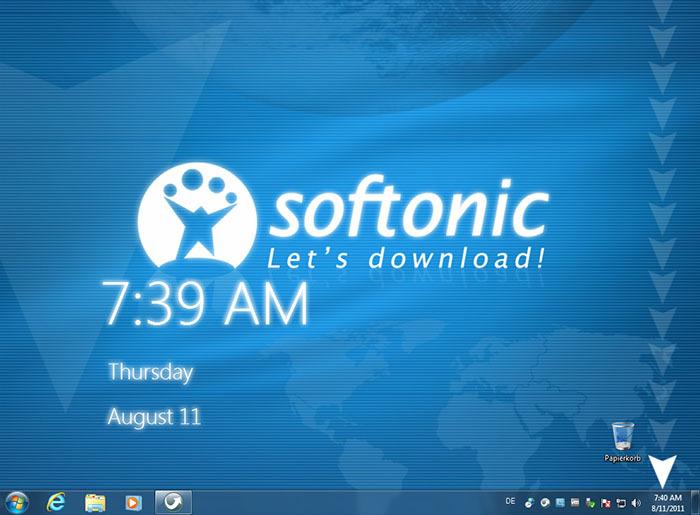700x515 pixels.
Task: Click the taskbar clock showing 7:40 AM
Action: click(x=668, y=503)
